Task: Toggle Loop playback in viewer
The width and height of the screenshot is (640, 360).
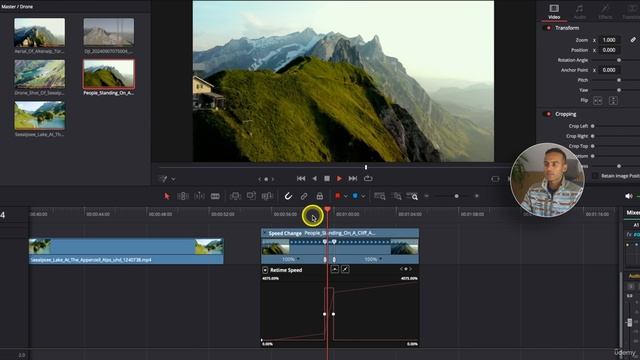Action: click(x=368, y=178)
